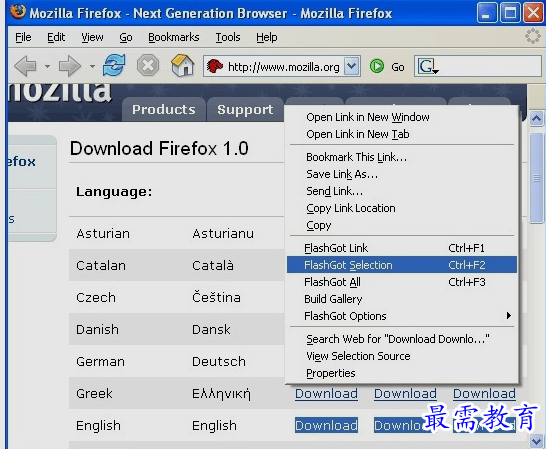Image resolution: width=546 pixels, height=449 pixels.
Task: Click the Forward arrow button
Action: [70, 65]
